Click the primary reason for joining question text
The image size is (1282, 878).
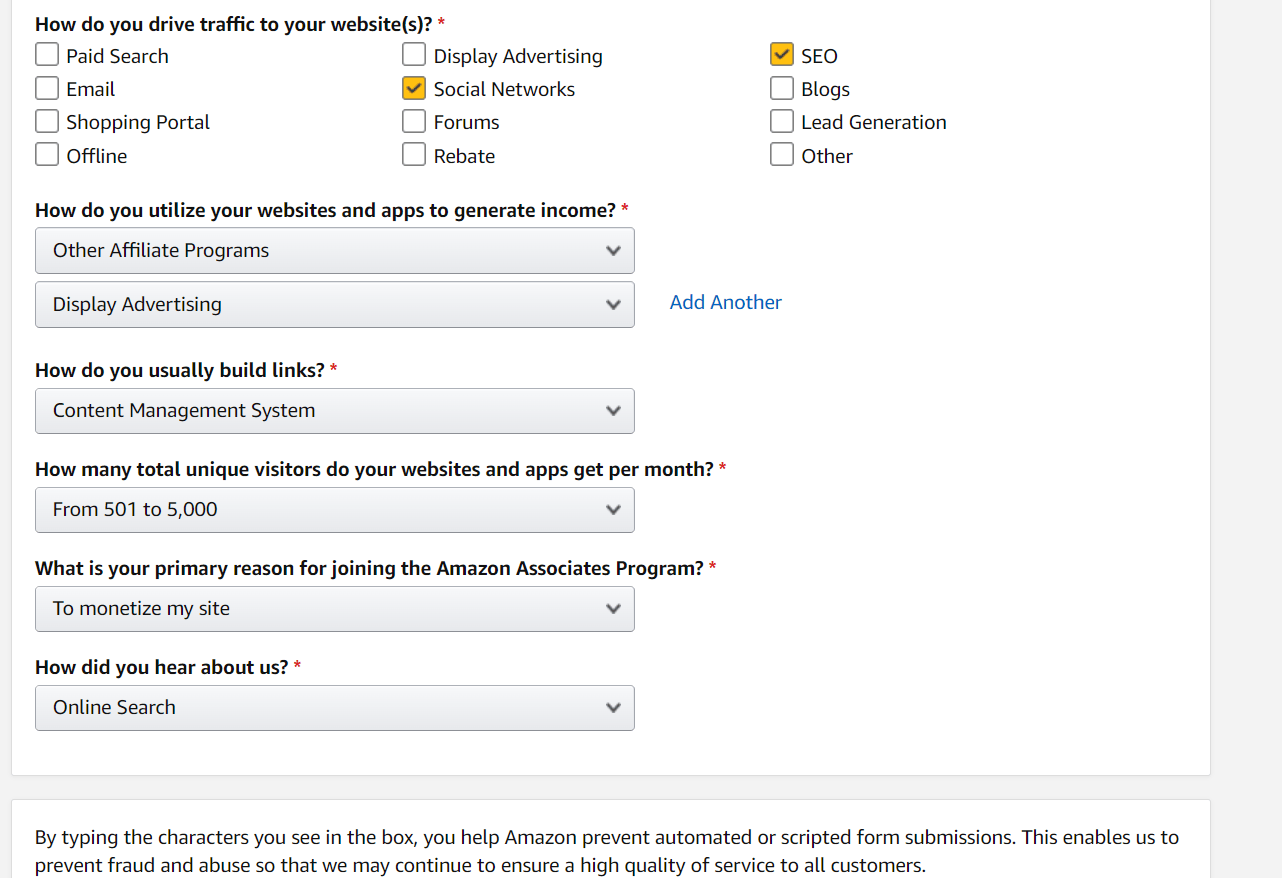tap(369, 568)
